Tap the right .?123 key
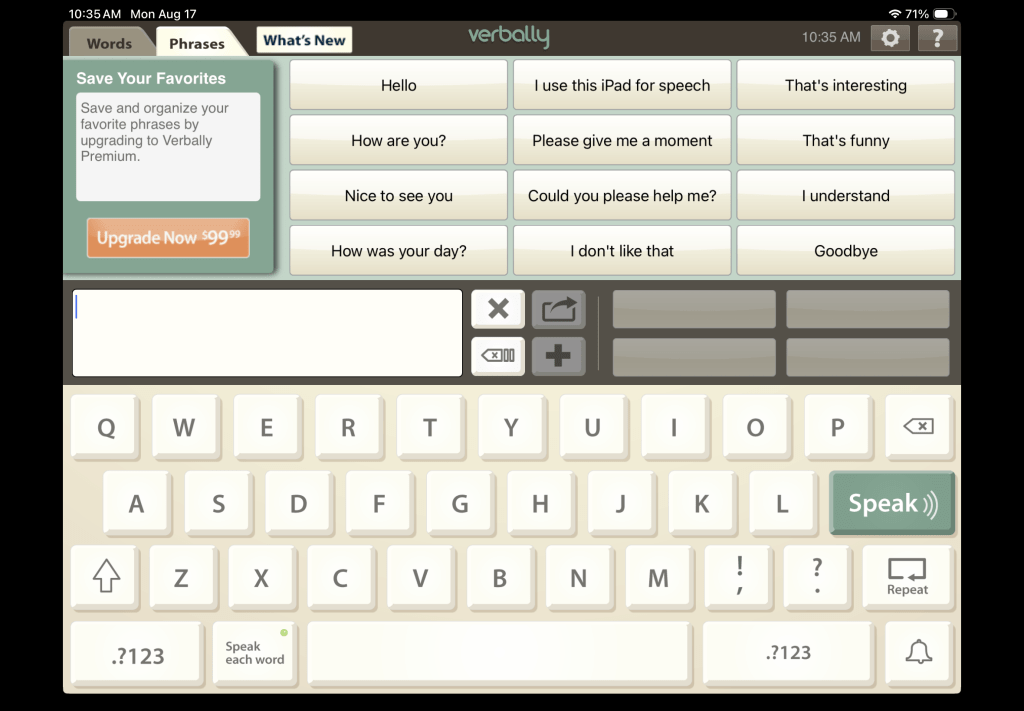The height and width of the screenshot is (711, 1024). pyautogui.click(x=788, y=652)
